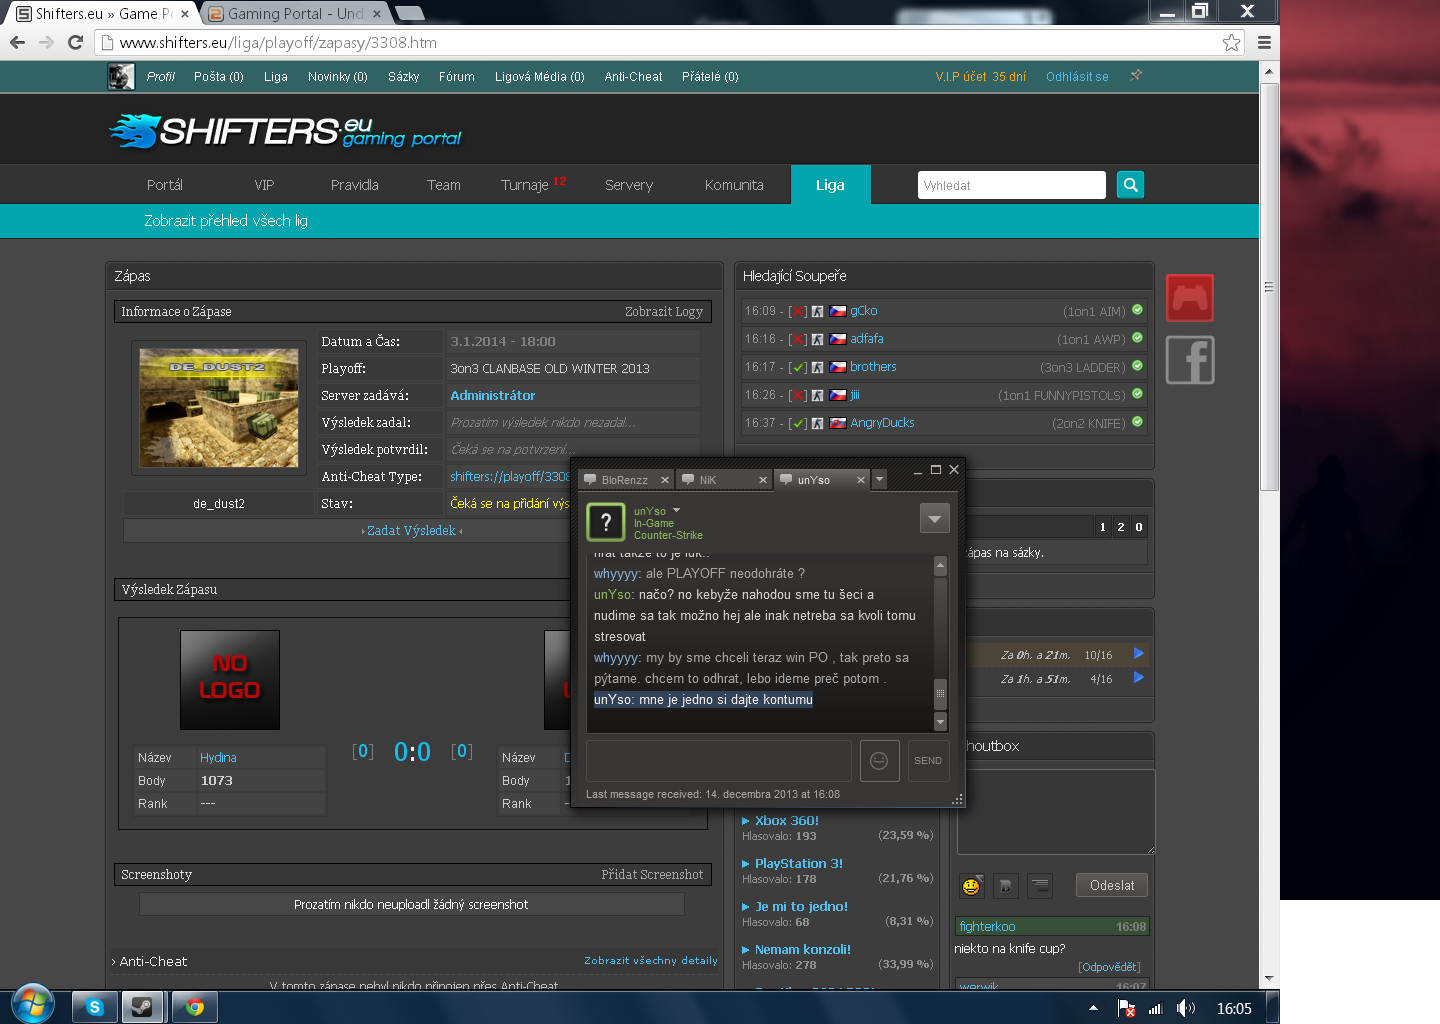The height and width of the screenshot is (1024, 1440).
Task: Click the de_dust2 map thumbnail
Action: click(x=219, y=408)
